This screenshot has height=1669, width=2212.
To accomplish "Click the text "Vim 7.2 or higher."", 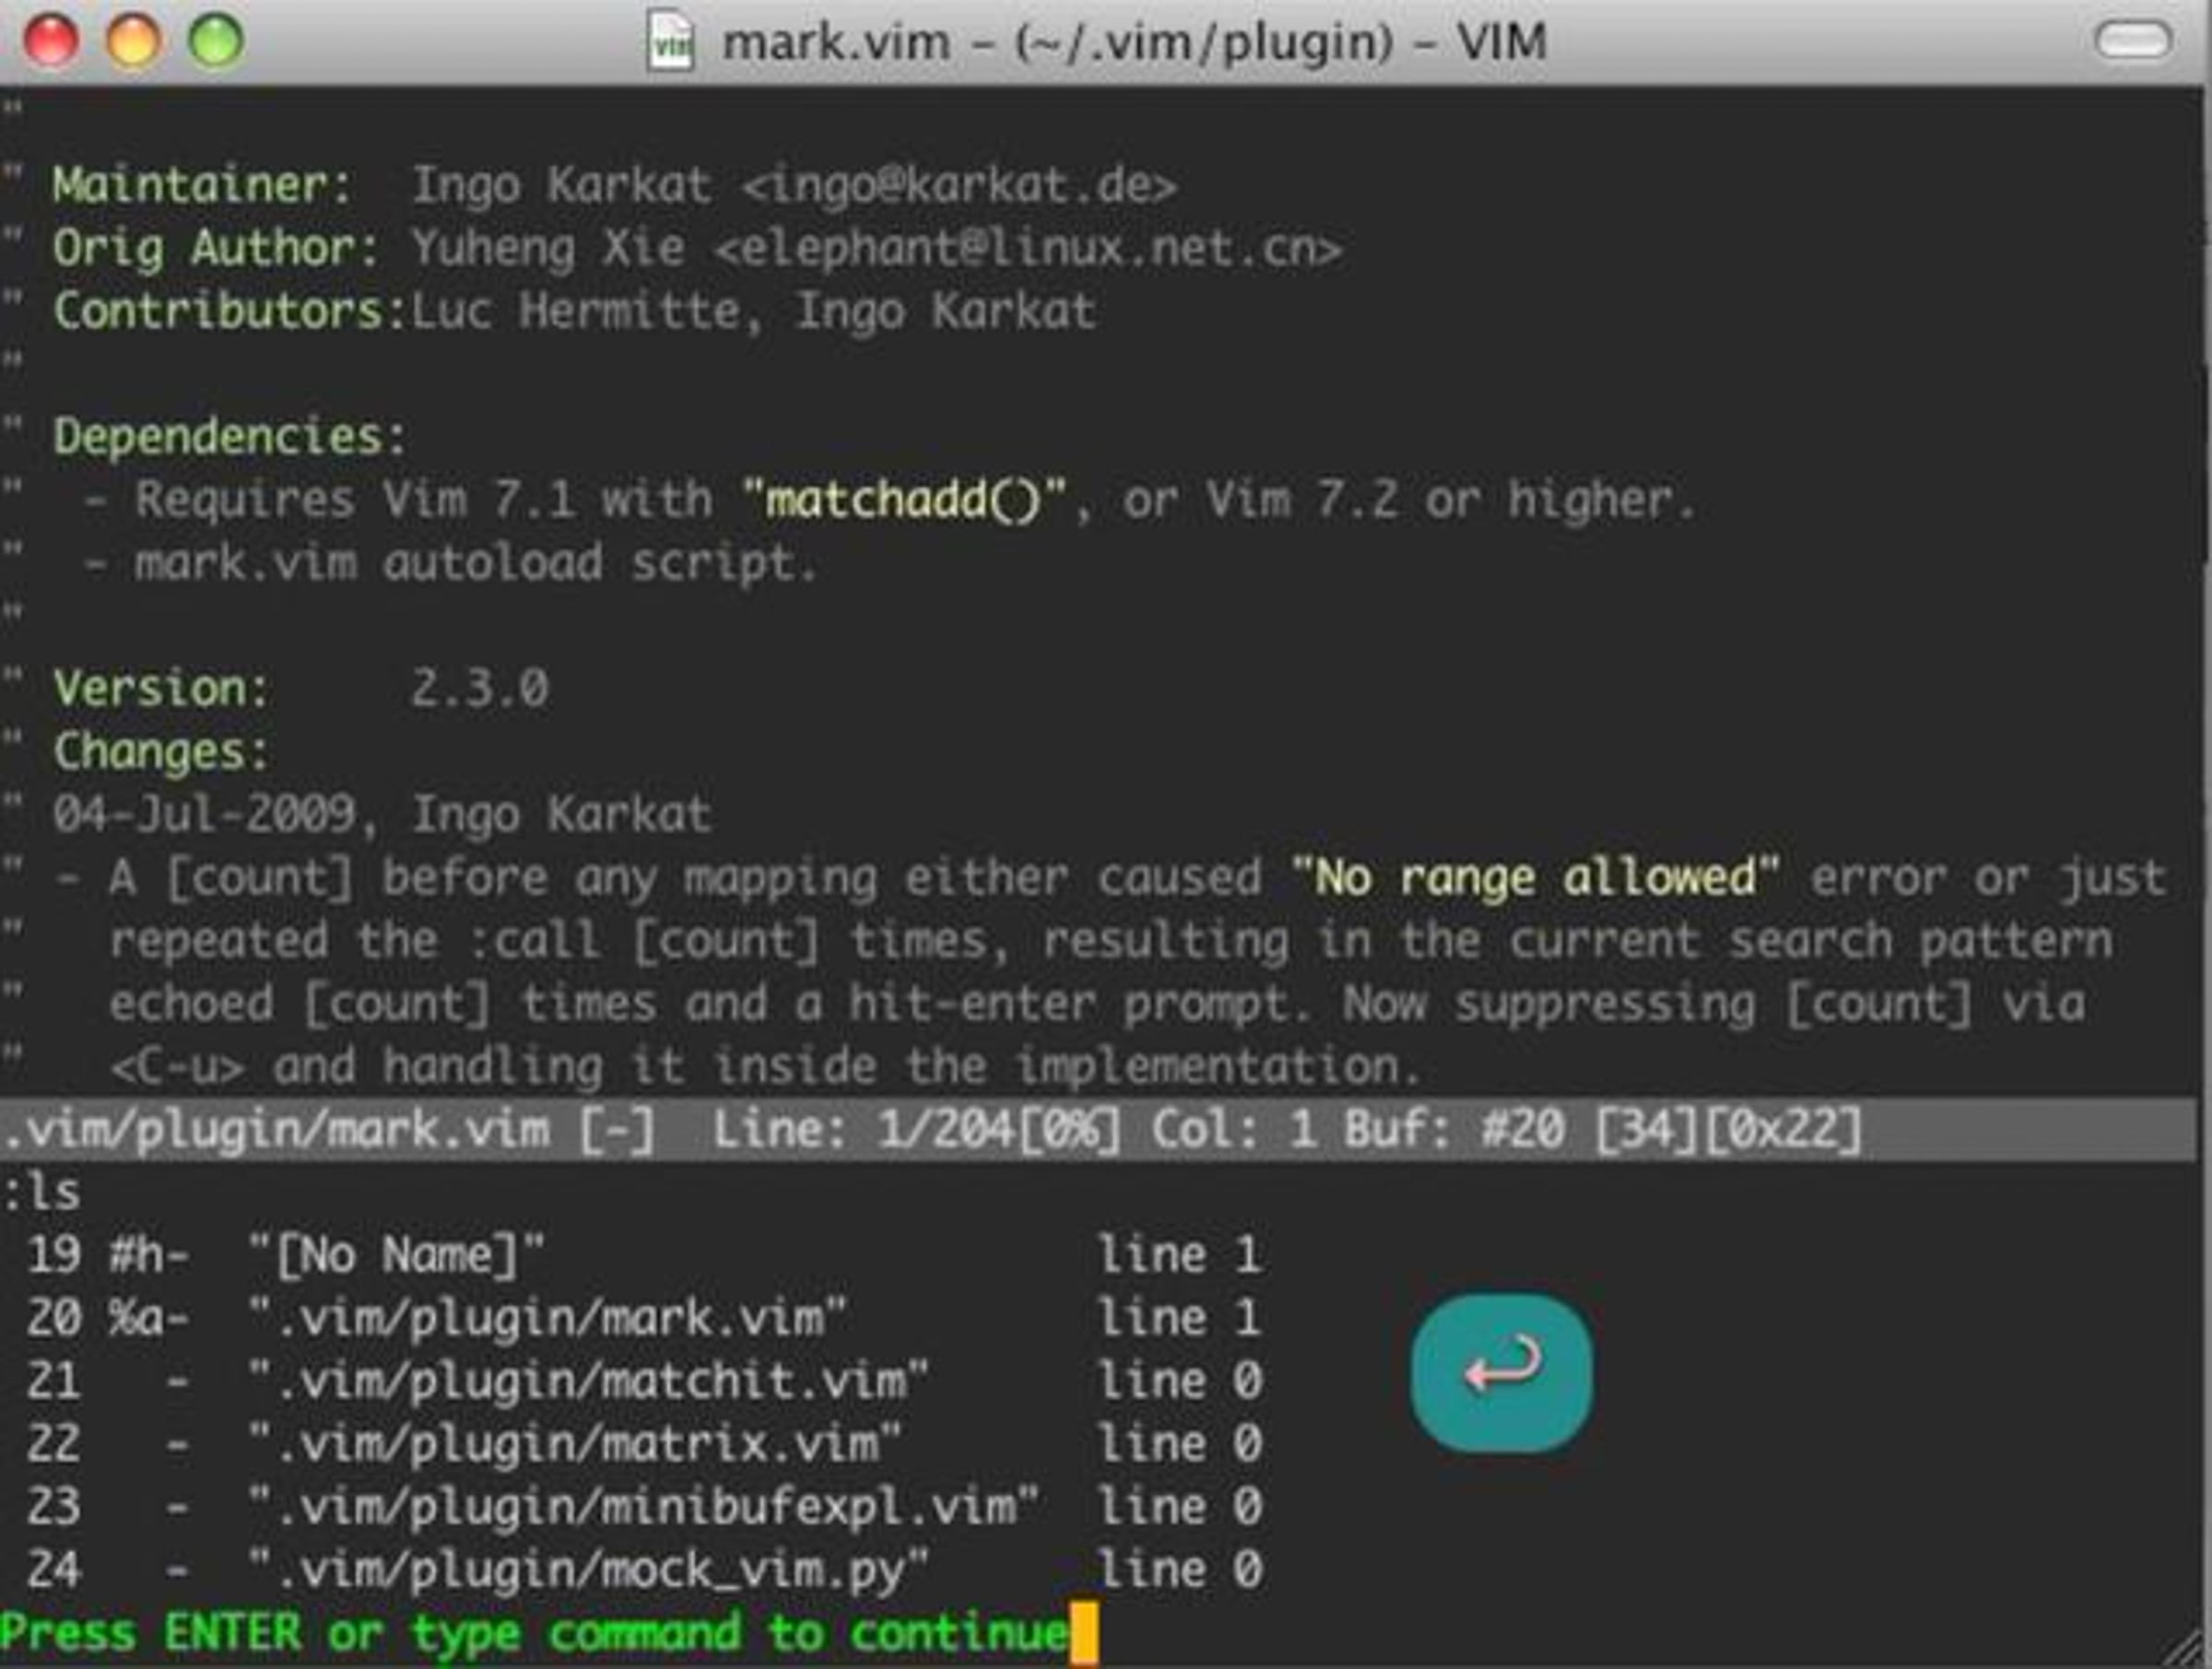I will [x=1450, y=499].
